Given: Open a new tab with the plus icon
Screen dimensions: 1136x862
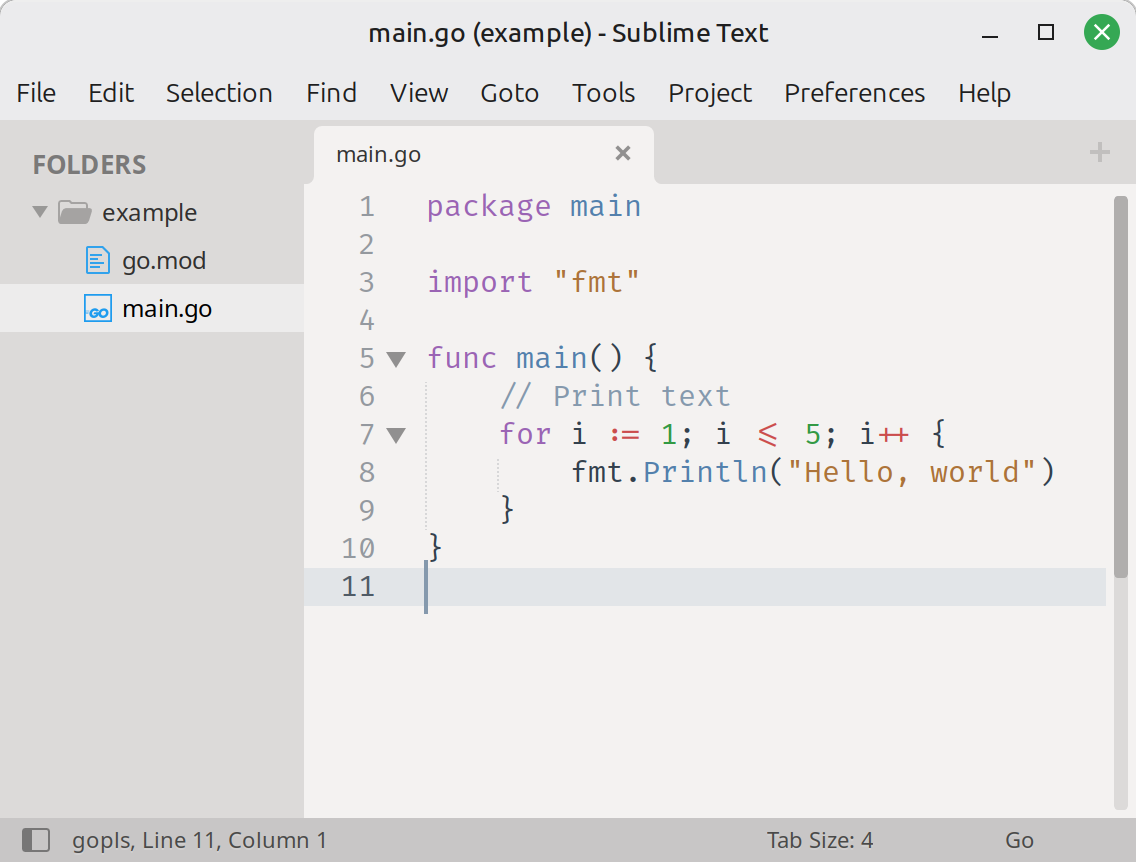Looking at the screenshot, I should click(1099, 152).
